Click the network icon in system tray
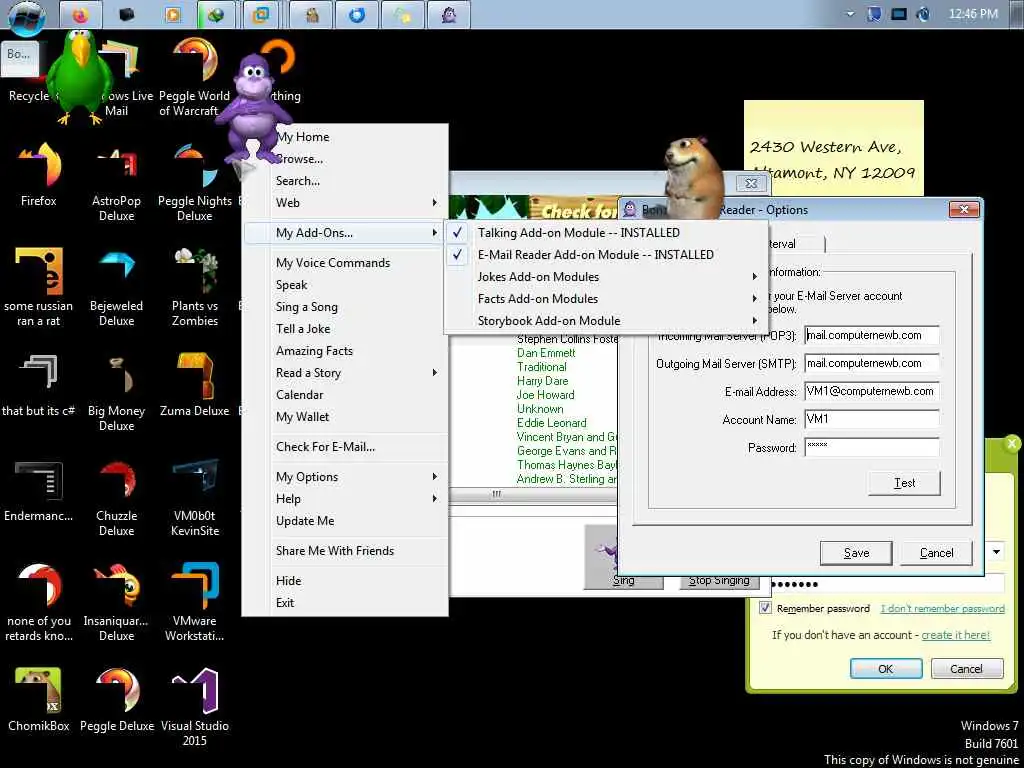1024x768 pixels. (899, 14)
